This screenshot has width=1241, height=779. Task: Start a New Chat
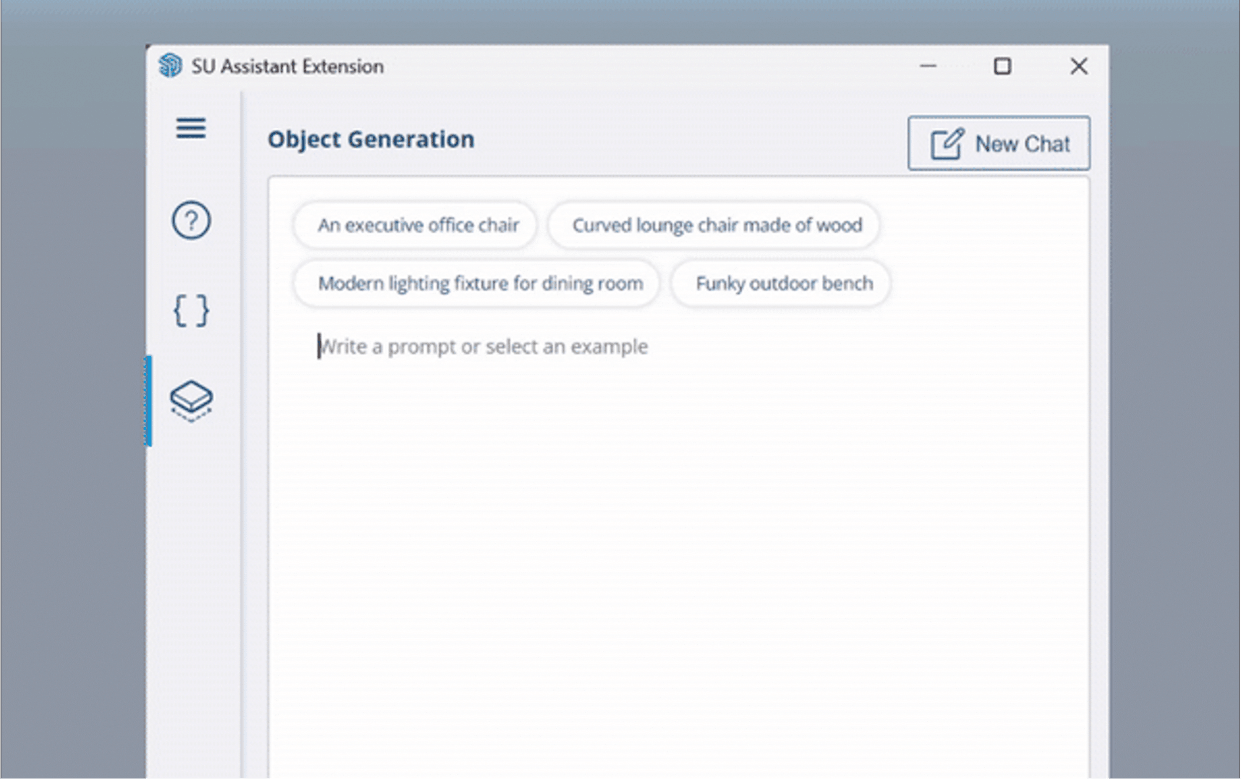click(x=998, y=144)
